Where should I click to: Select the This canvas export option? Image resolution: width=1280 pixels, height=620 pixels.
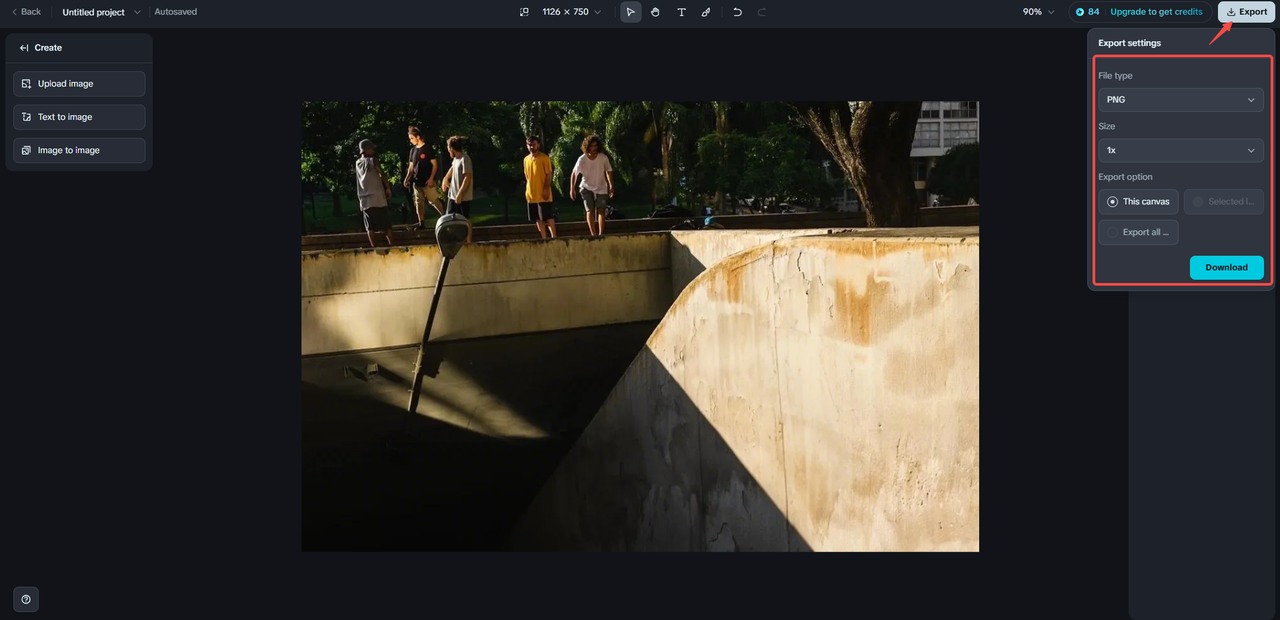1138,202
